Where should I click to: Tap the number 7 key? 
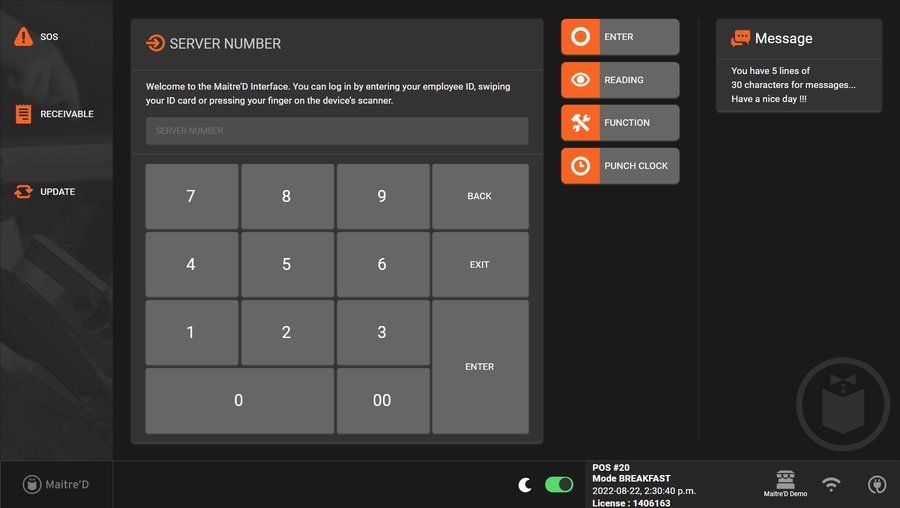[191, 197]
